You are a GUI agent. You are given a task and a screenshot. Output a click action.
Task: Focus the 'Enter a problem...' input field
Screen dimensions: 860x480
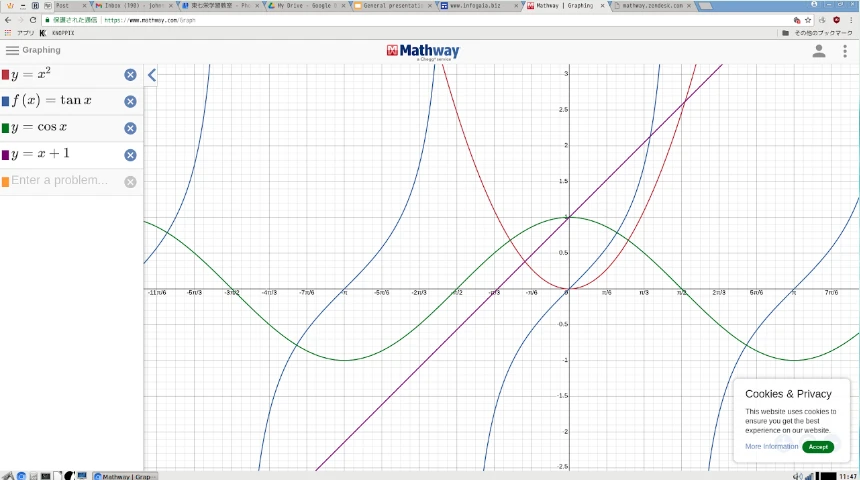pyautogui.click(x=60, y=180)
